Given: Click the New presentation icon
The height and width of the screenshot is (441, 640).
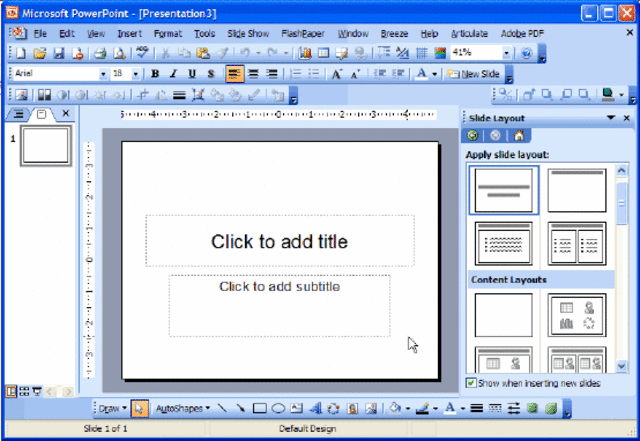Looking at the screenshot, I should (21, 53).
